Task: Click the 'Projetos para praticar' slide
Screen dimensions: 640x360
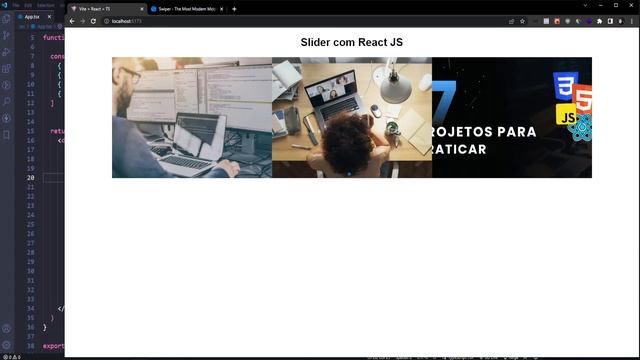Action: point(512,118)
